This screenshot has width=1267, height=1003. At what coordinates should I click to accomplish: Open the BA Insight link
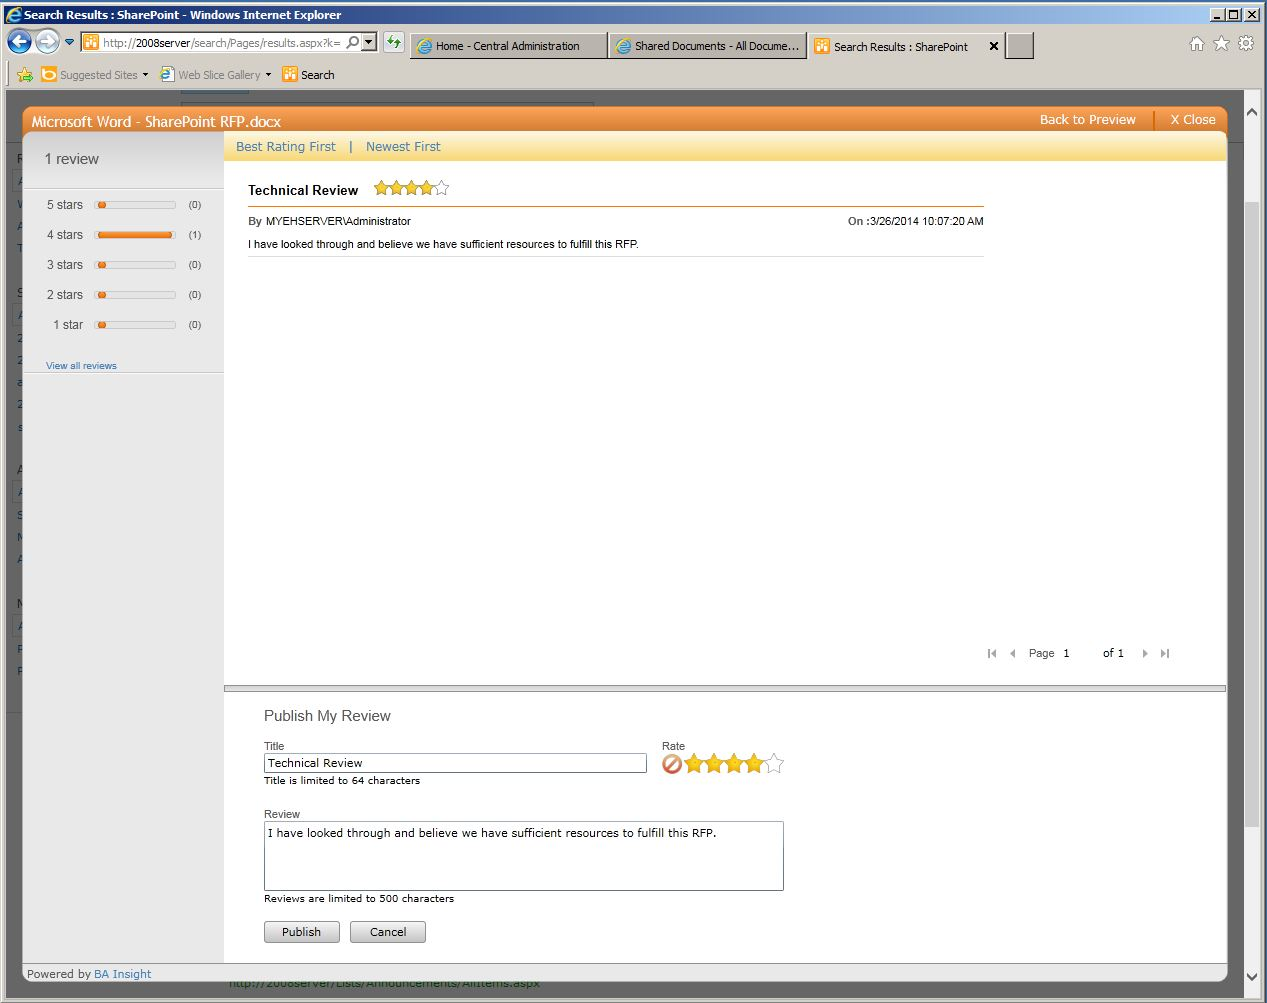coord(123,974)
